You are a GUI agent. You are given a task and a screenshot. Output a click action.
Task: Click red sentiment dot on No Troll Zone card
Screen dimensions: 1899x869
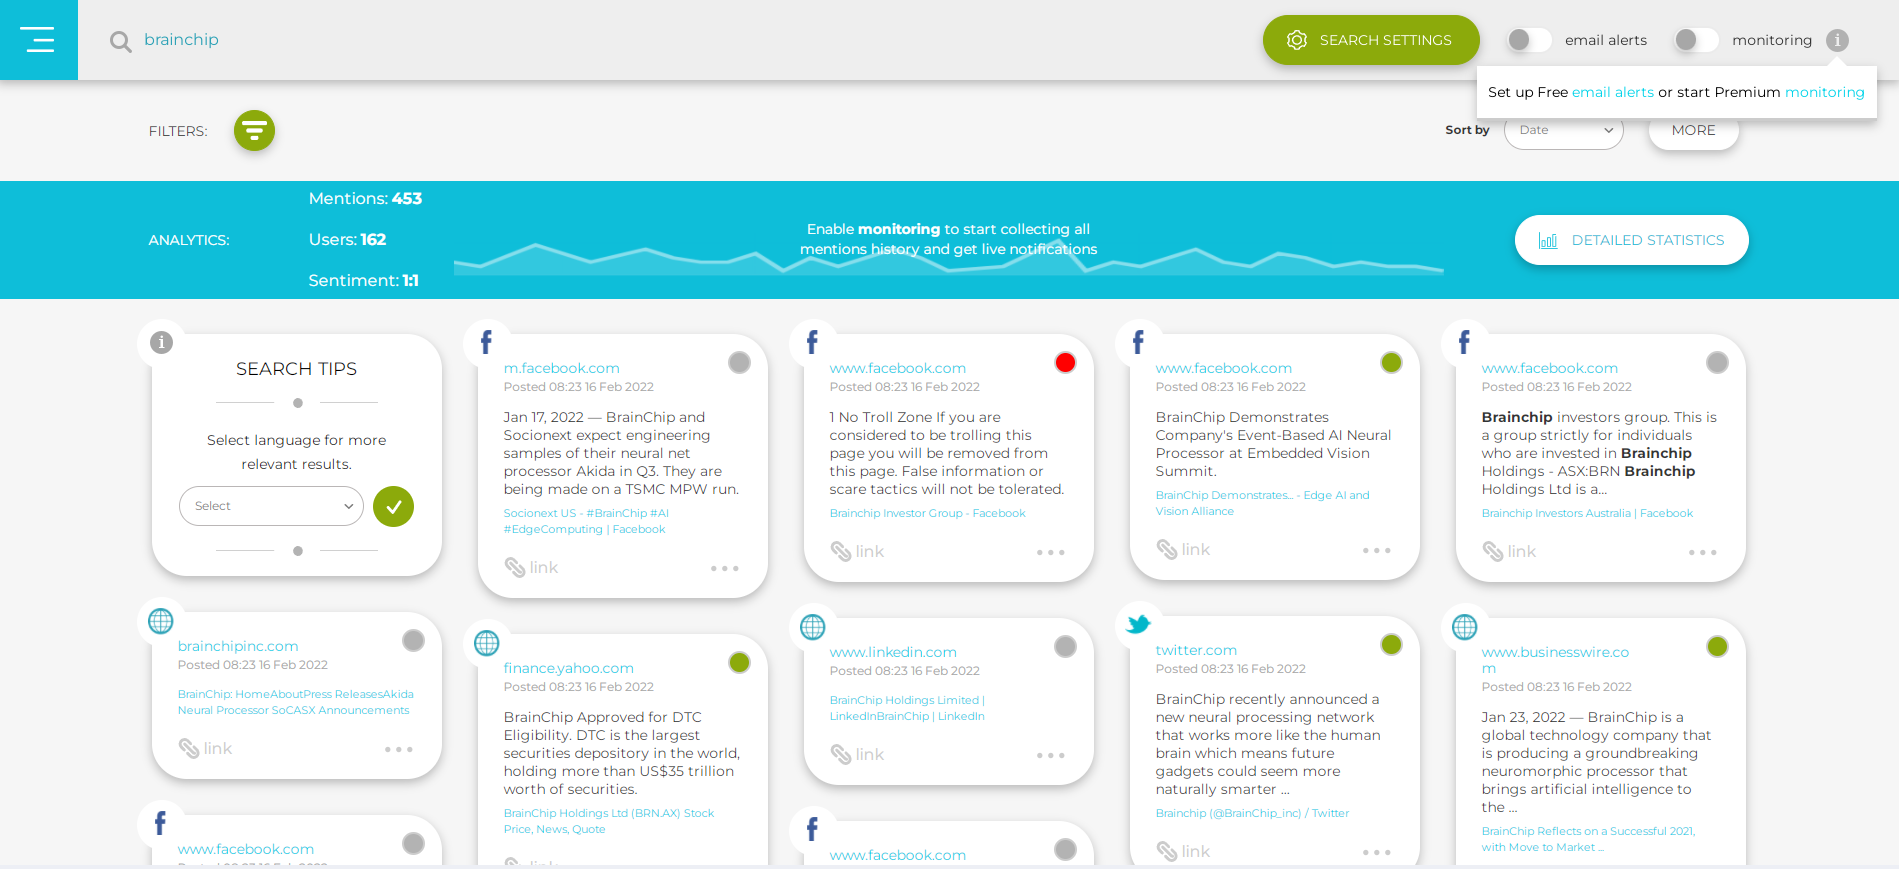point(1065,362)
